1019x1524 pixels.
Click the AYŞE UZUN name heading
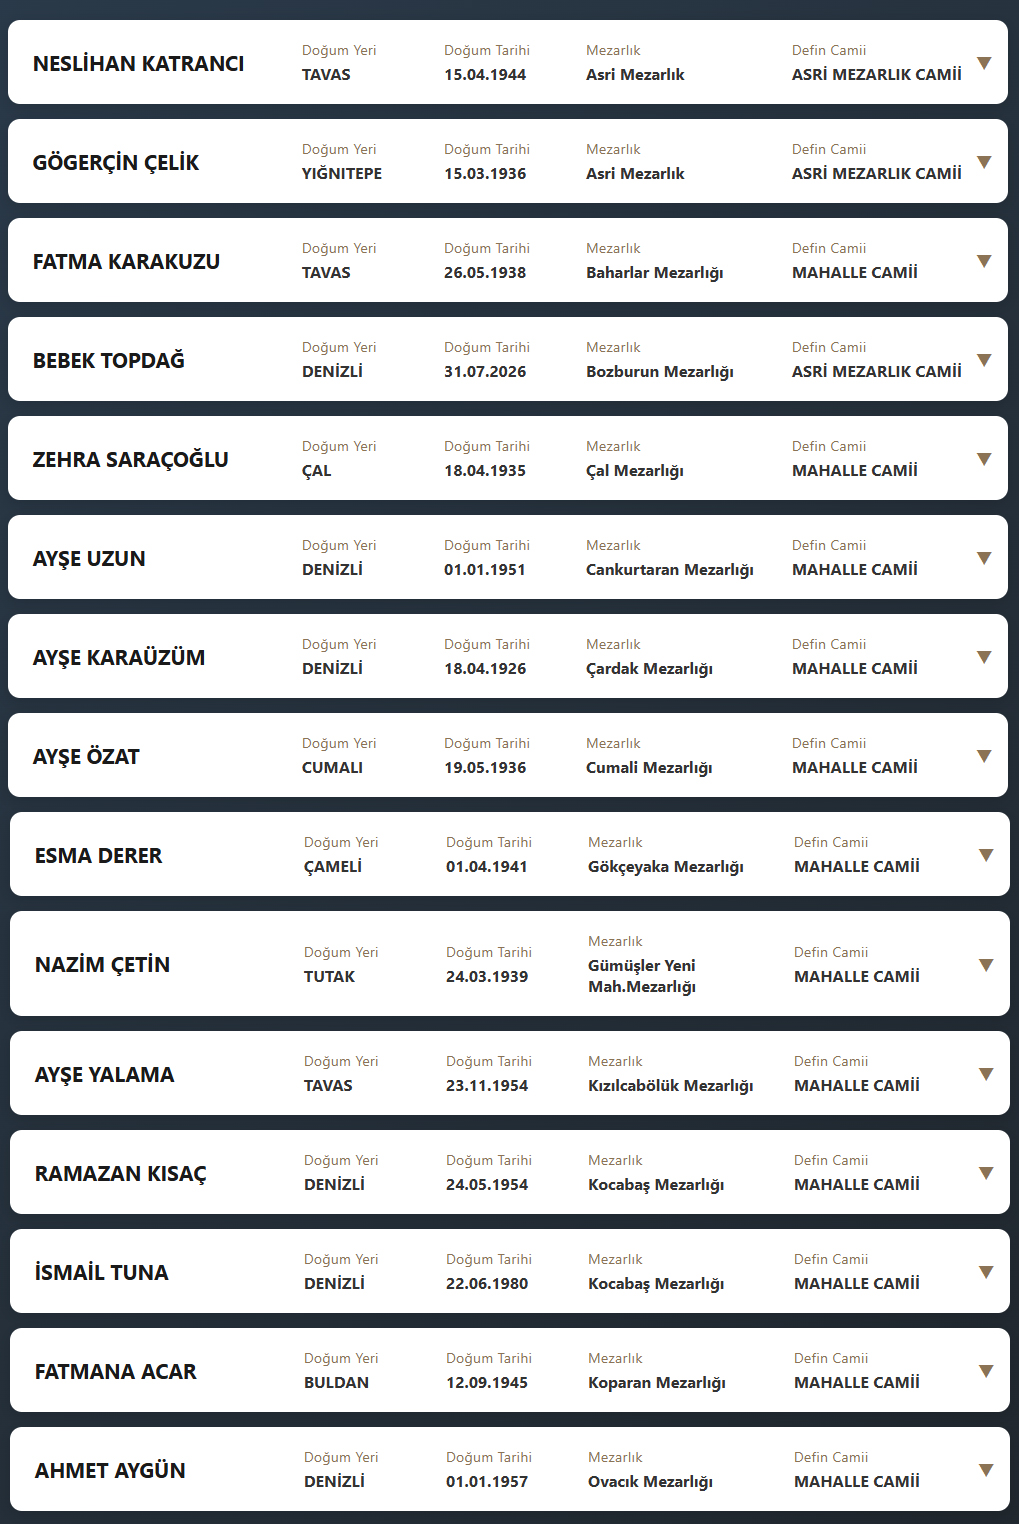point(89,559)
